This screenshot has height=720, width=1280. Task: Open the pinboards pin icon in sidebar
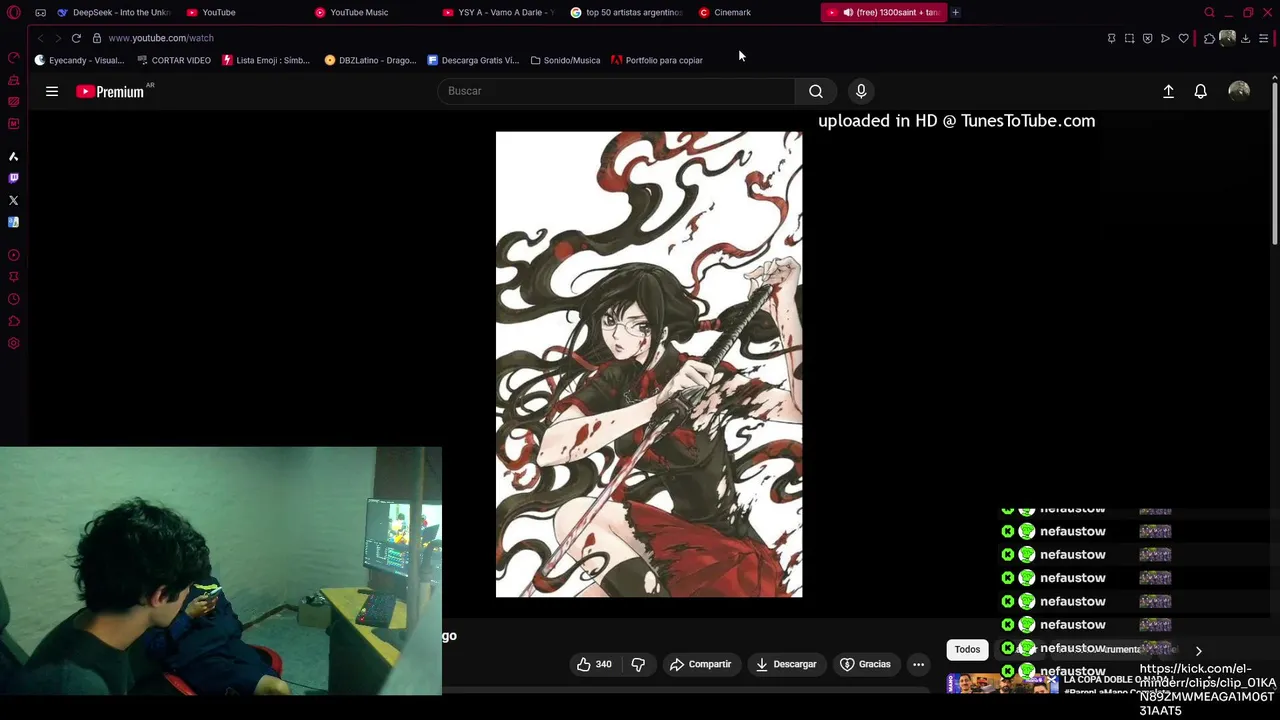[x=13, y=277]
